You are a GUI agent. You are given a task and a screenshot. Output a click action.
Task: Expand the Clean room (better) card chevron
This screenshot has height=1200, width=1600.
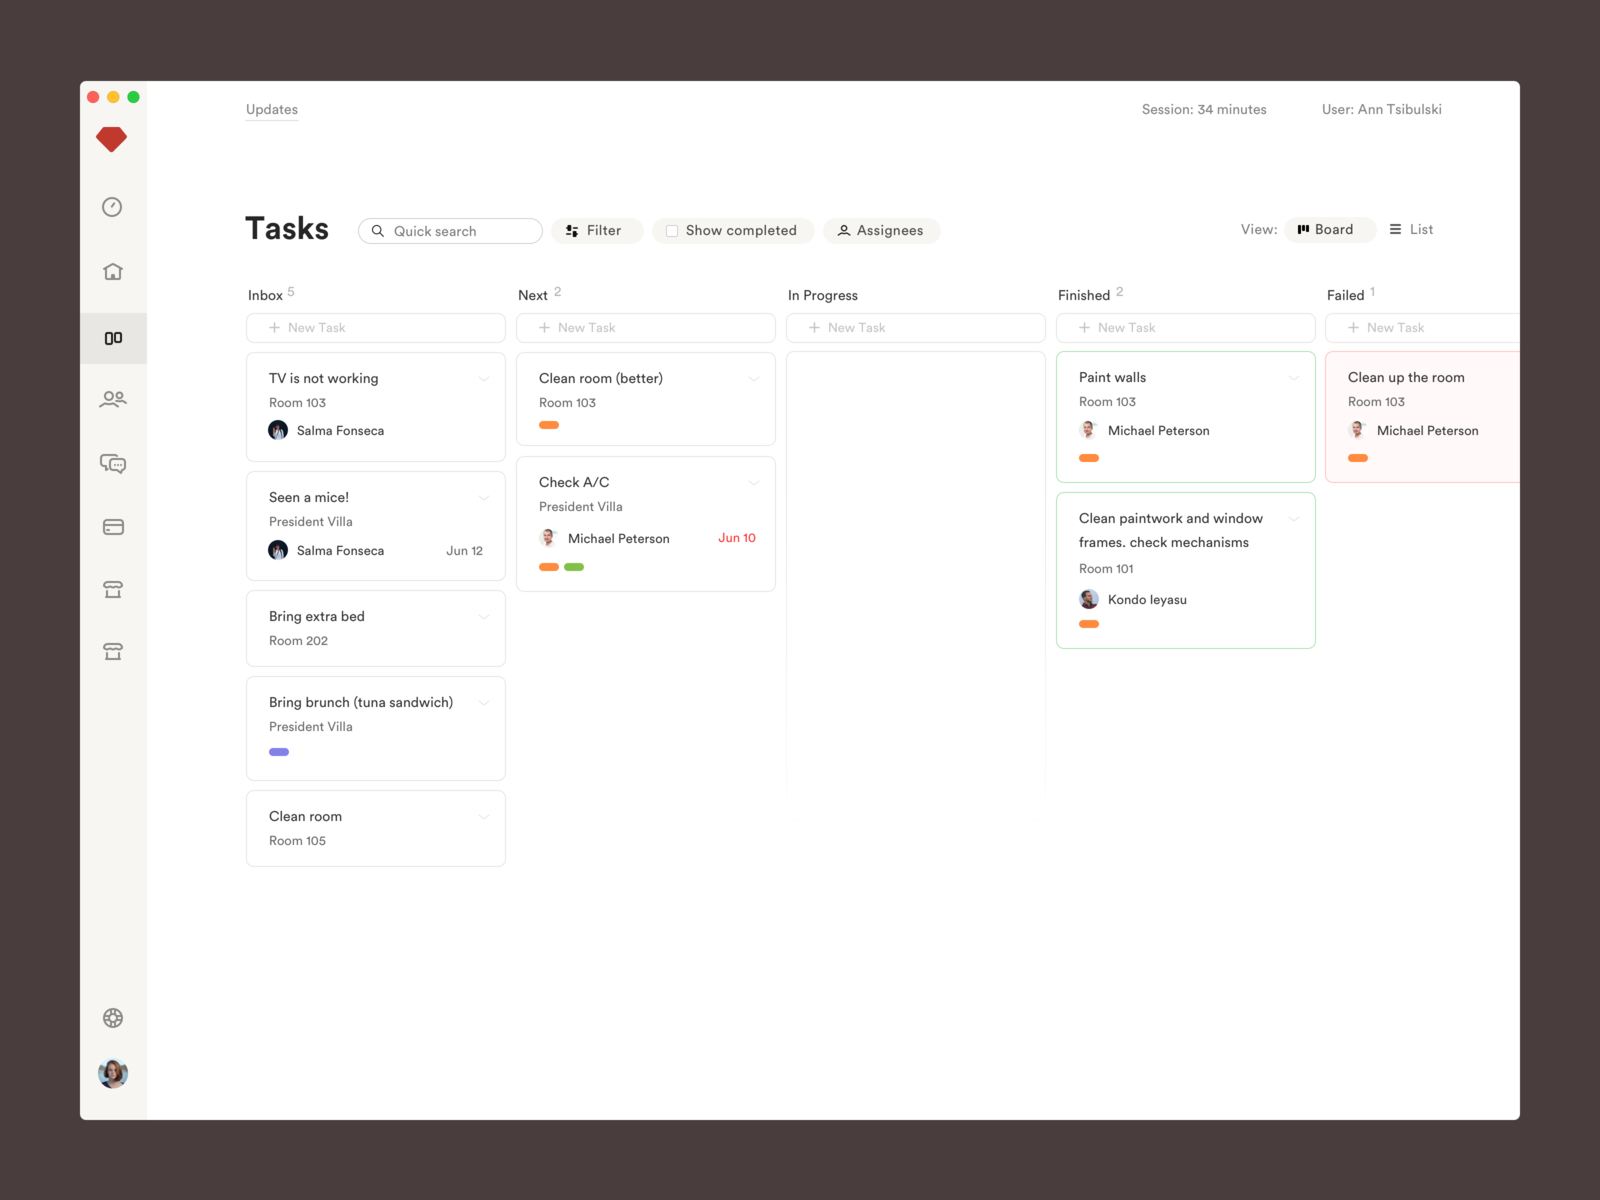tap(754, 379)
